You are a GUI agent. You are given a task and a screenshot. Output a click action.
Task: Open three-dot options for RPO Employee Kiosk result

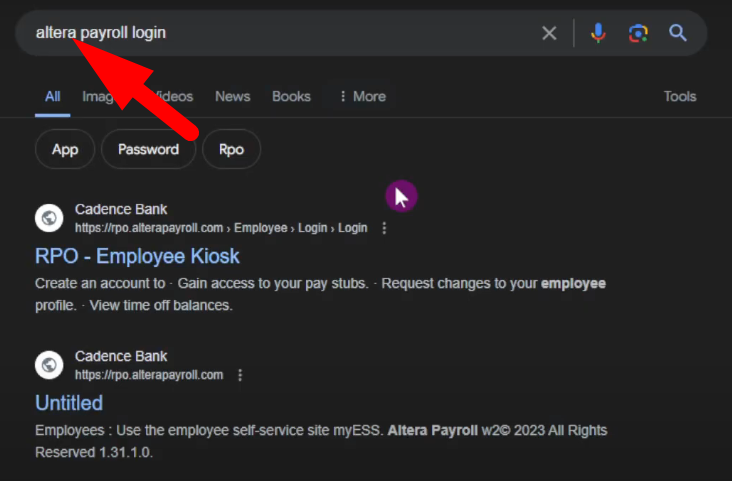[384, 228]
